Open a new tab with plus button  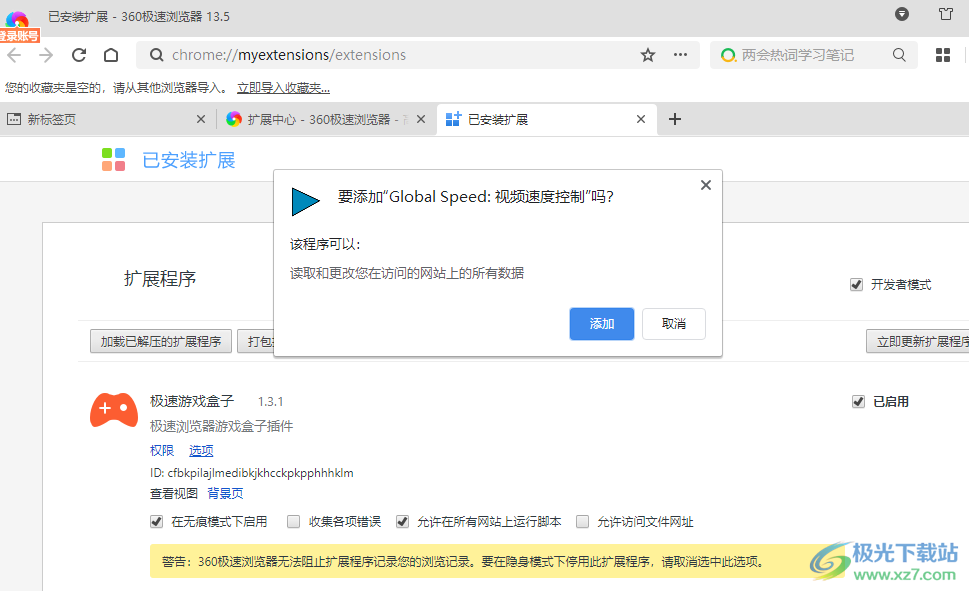675,119
